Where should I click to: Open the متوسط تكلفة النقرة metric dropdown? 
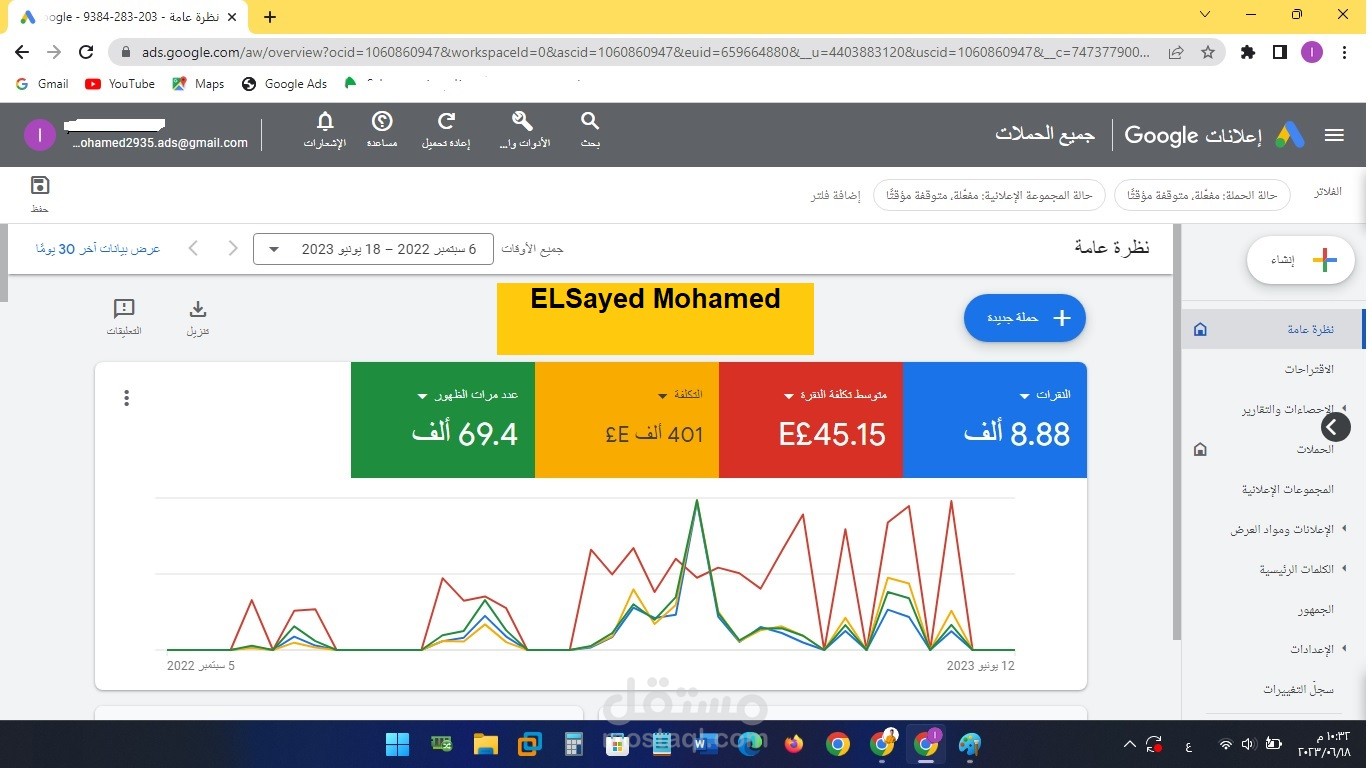tap(790, 396)
